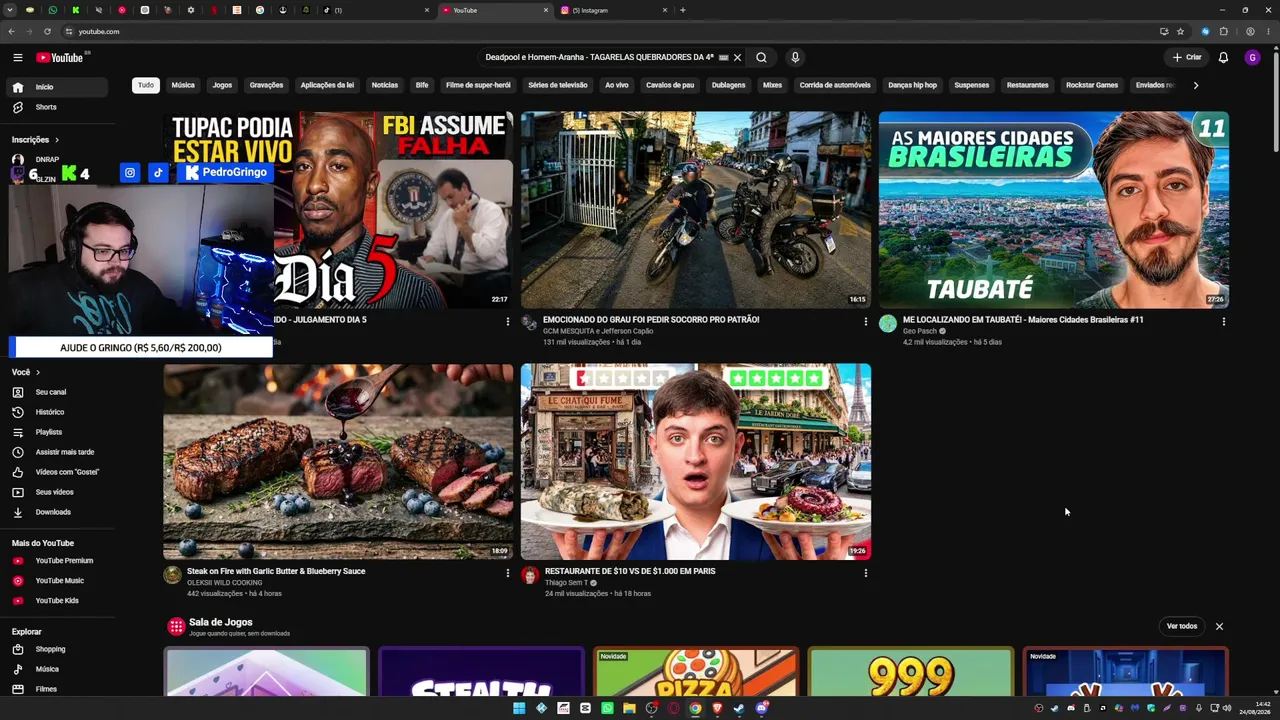Viewport: 1280px width, 720px height.
Task: Select the Tudo filter chip
Action: [146, 85]
